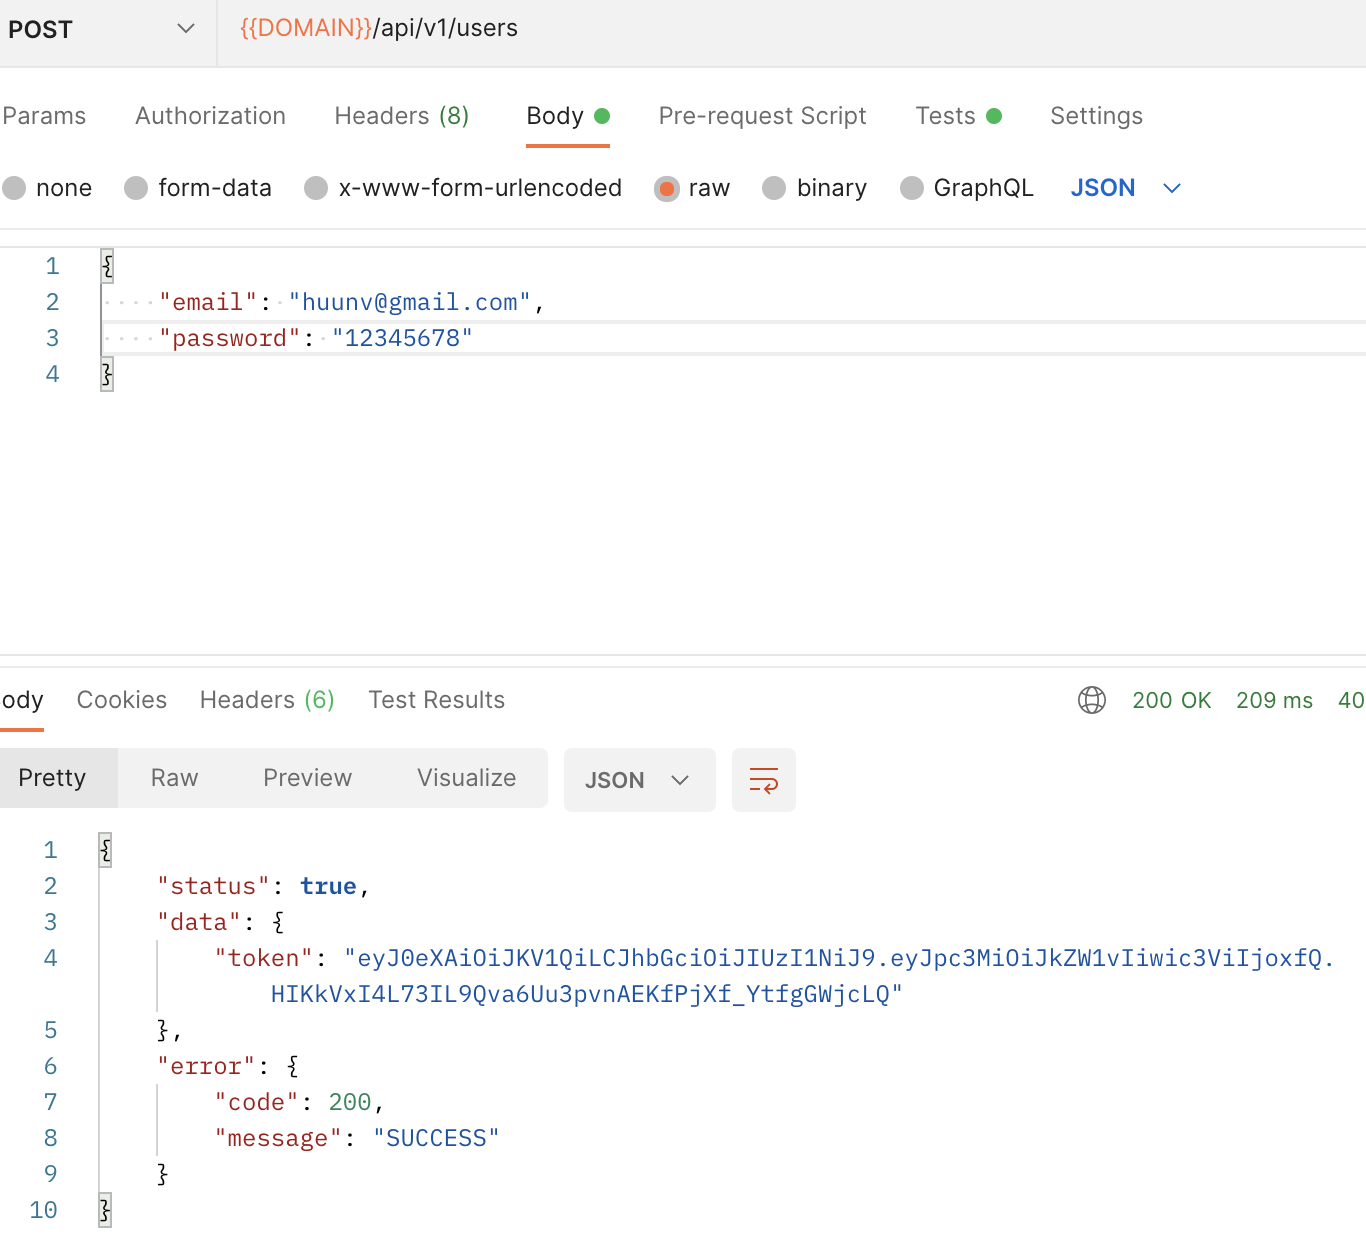Open the Authorization tab
1366x1238 pixels.
coord(210,116)
